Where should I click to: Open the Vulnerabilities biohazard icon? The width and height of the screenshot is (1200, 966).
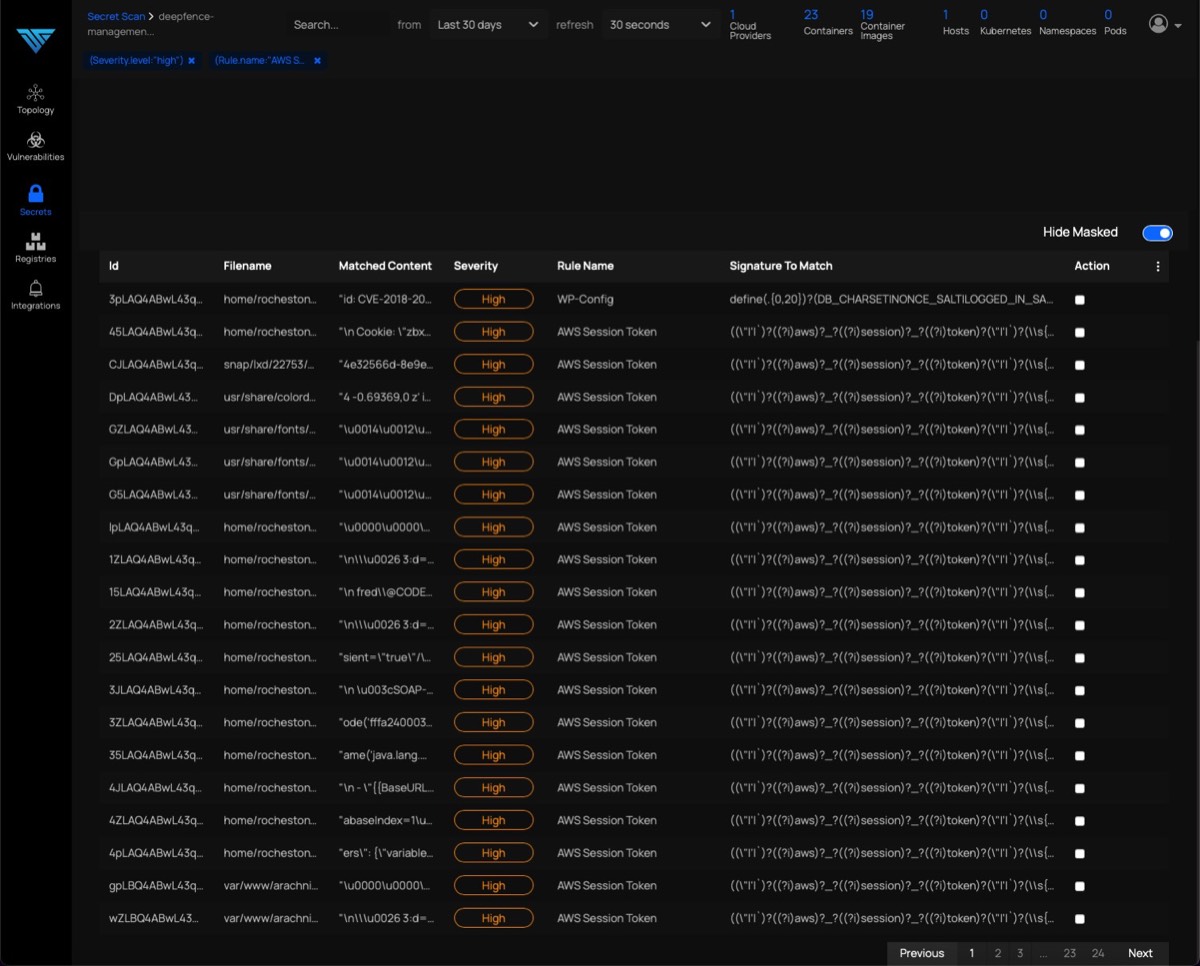pyautogui.click(x=35, y=140)
